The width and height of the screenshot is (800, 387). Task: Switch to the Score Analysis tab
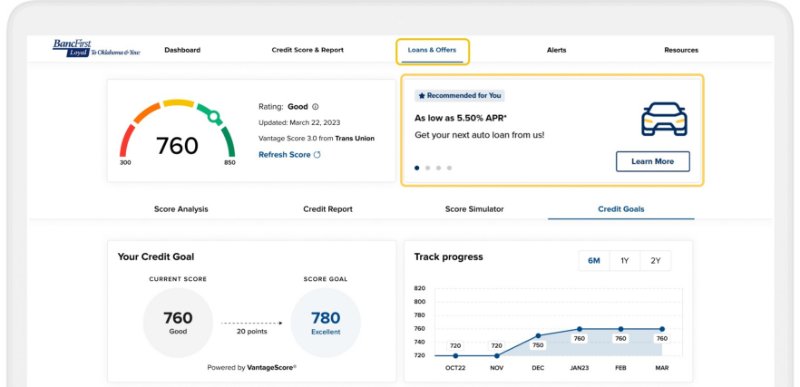click(x=181, y=209)
